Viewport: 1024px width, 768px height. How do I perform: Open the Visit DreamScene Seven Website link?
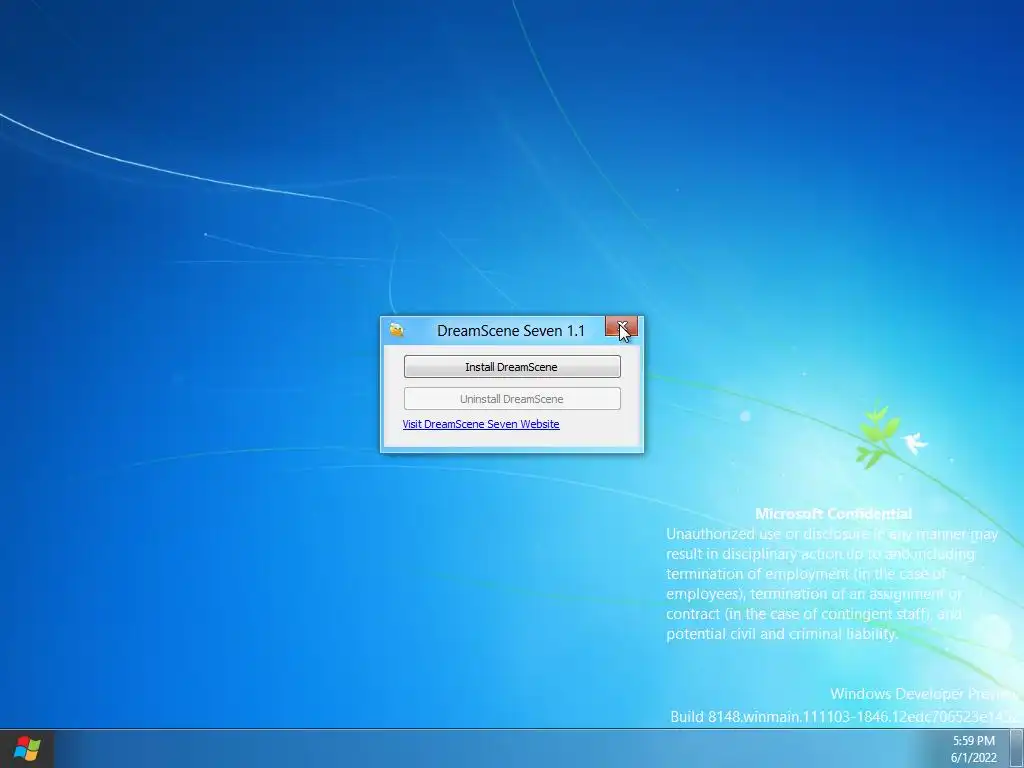tap(481, 424)
